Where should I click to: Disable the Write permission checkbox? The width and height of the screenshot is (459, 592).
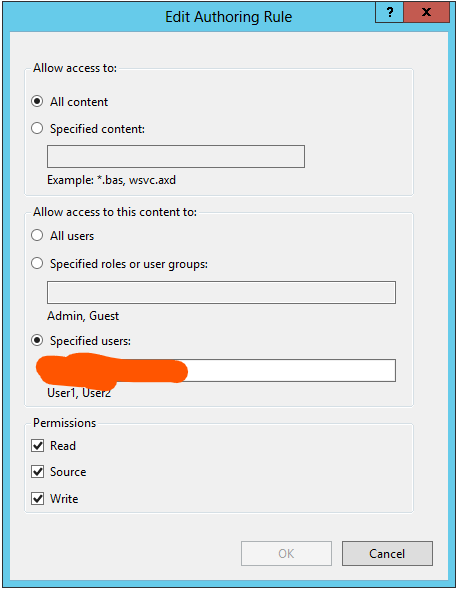[37, 498]
